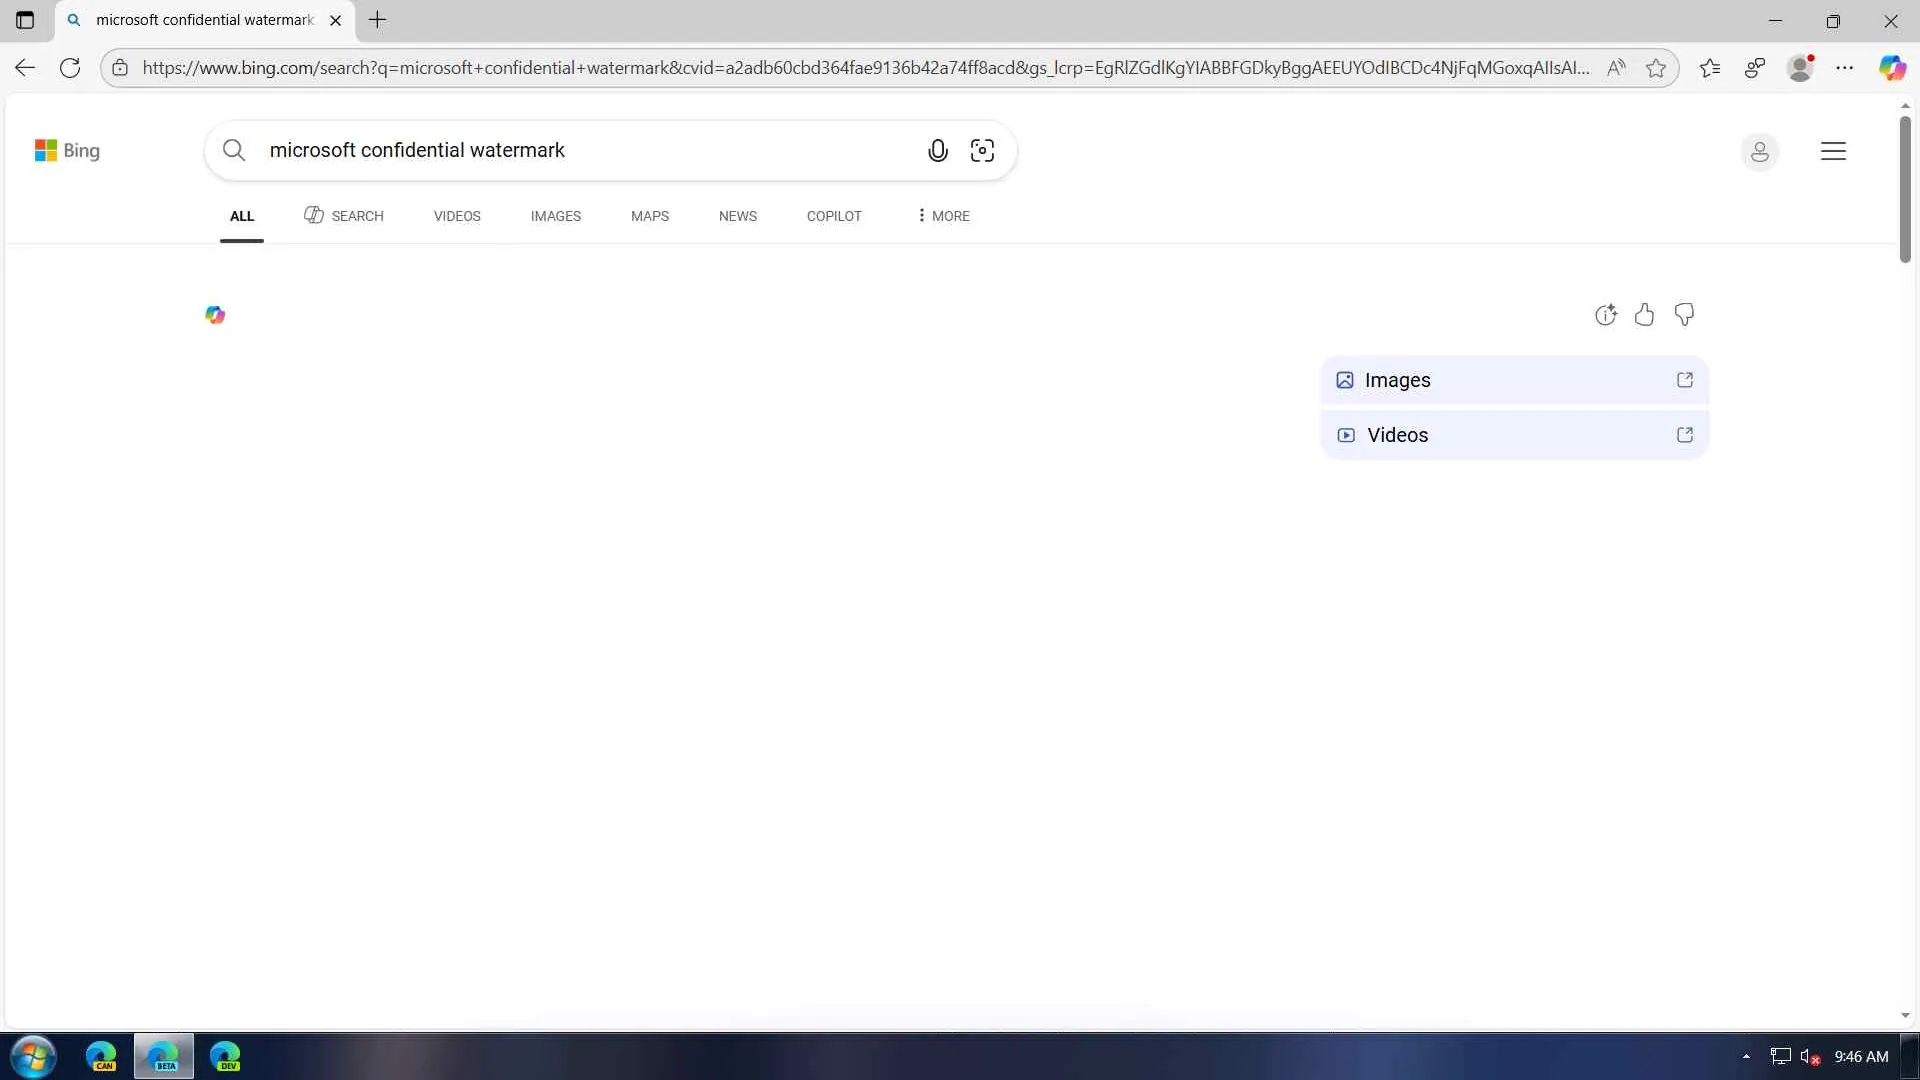1920x1080 pixels.
Task: Open the Favorites list icon
Action: (1710, 68)
